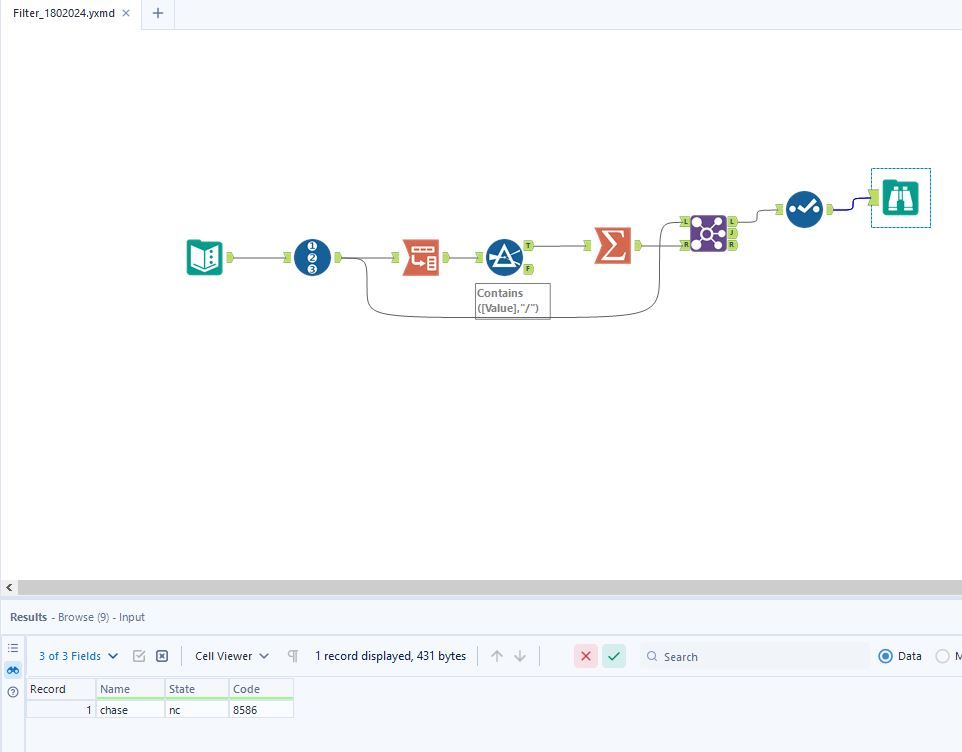Click the Filter tool's T output anchor
Image resolution: width=962 pixels, height=752 pixels.
click(x=528, y=245)
